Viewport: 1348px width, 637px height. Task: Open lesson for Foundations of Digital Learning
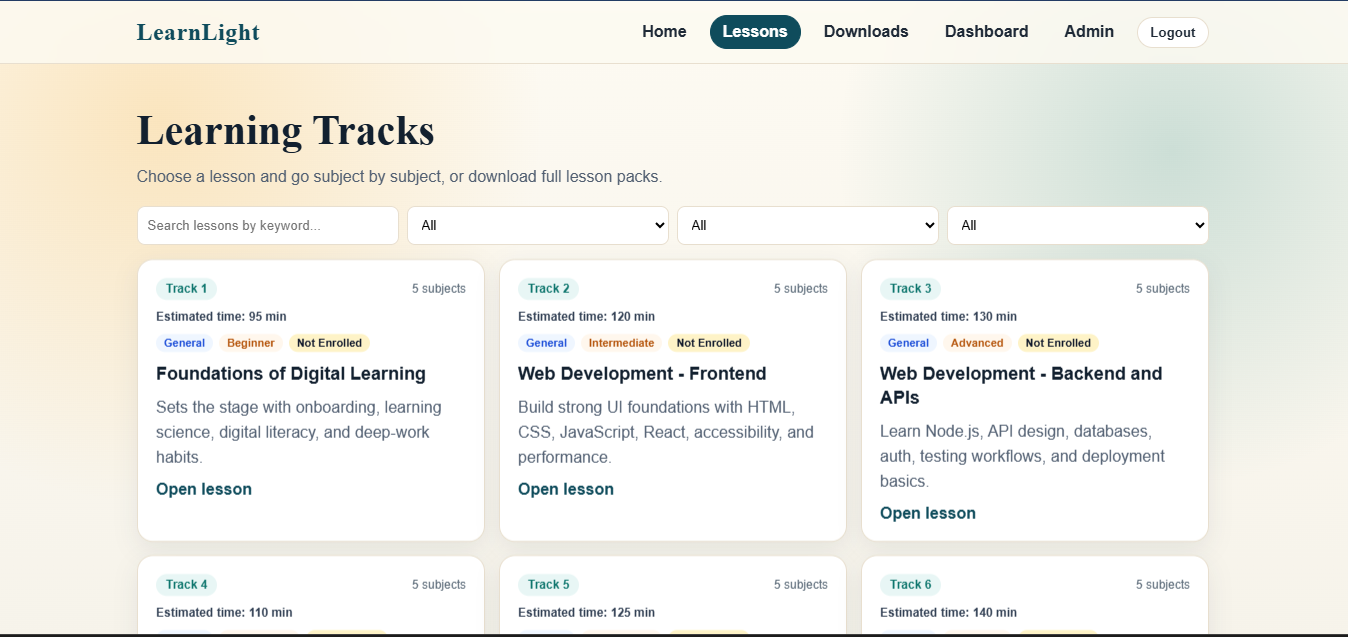click(204, 489)
